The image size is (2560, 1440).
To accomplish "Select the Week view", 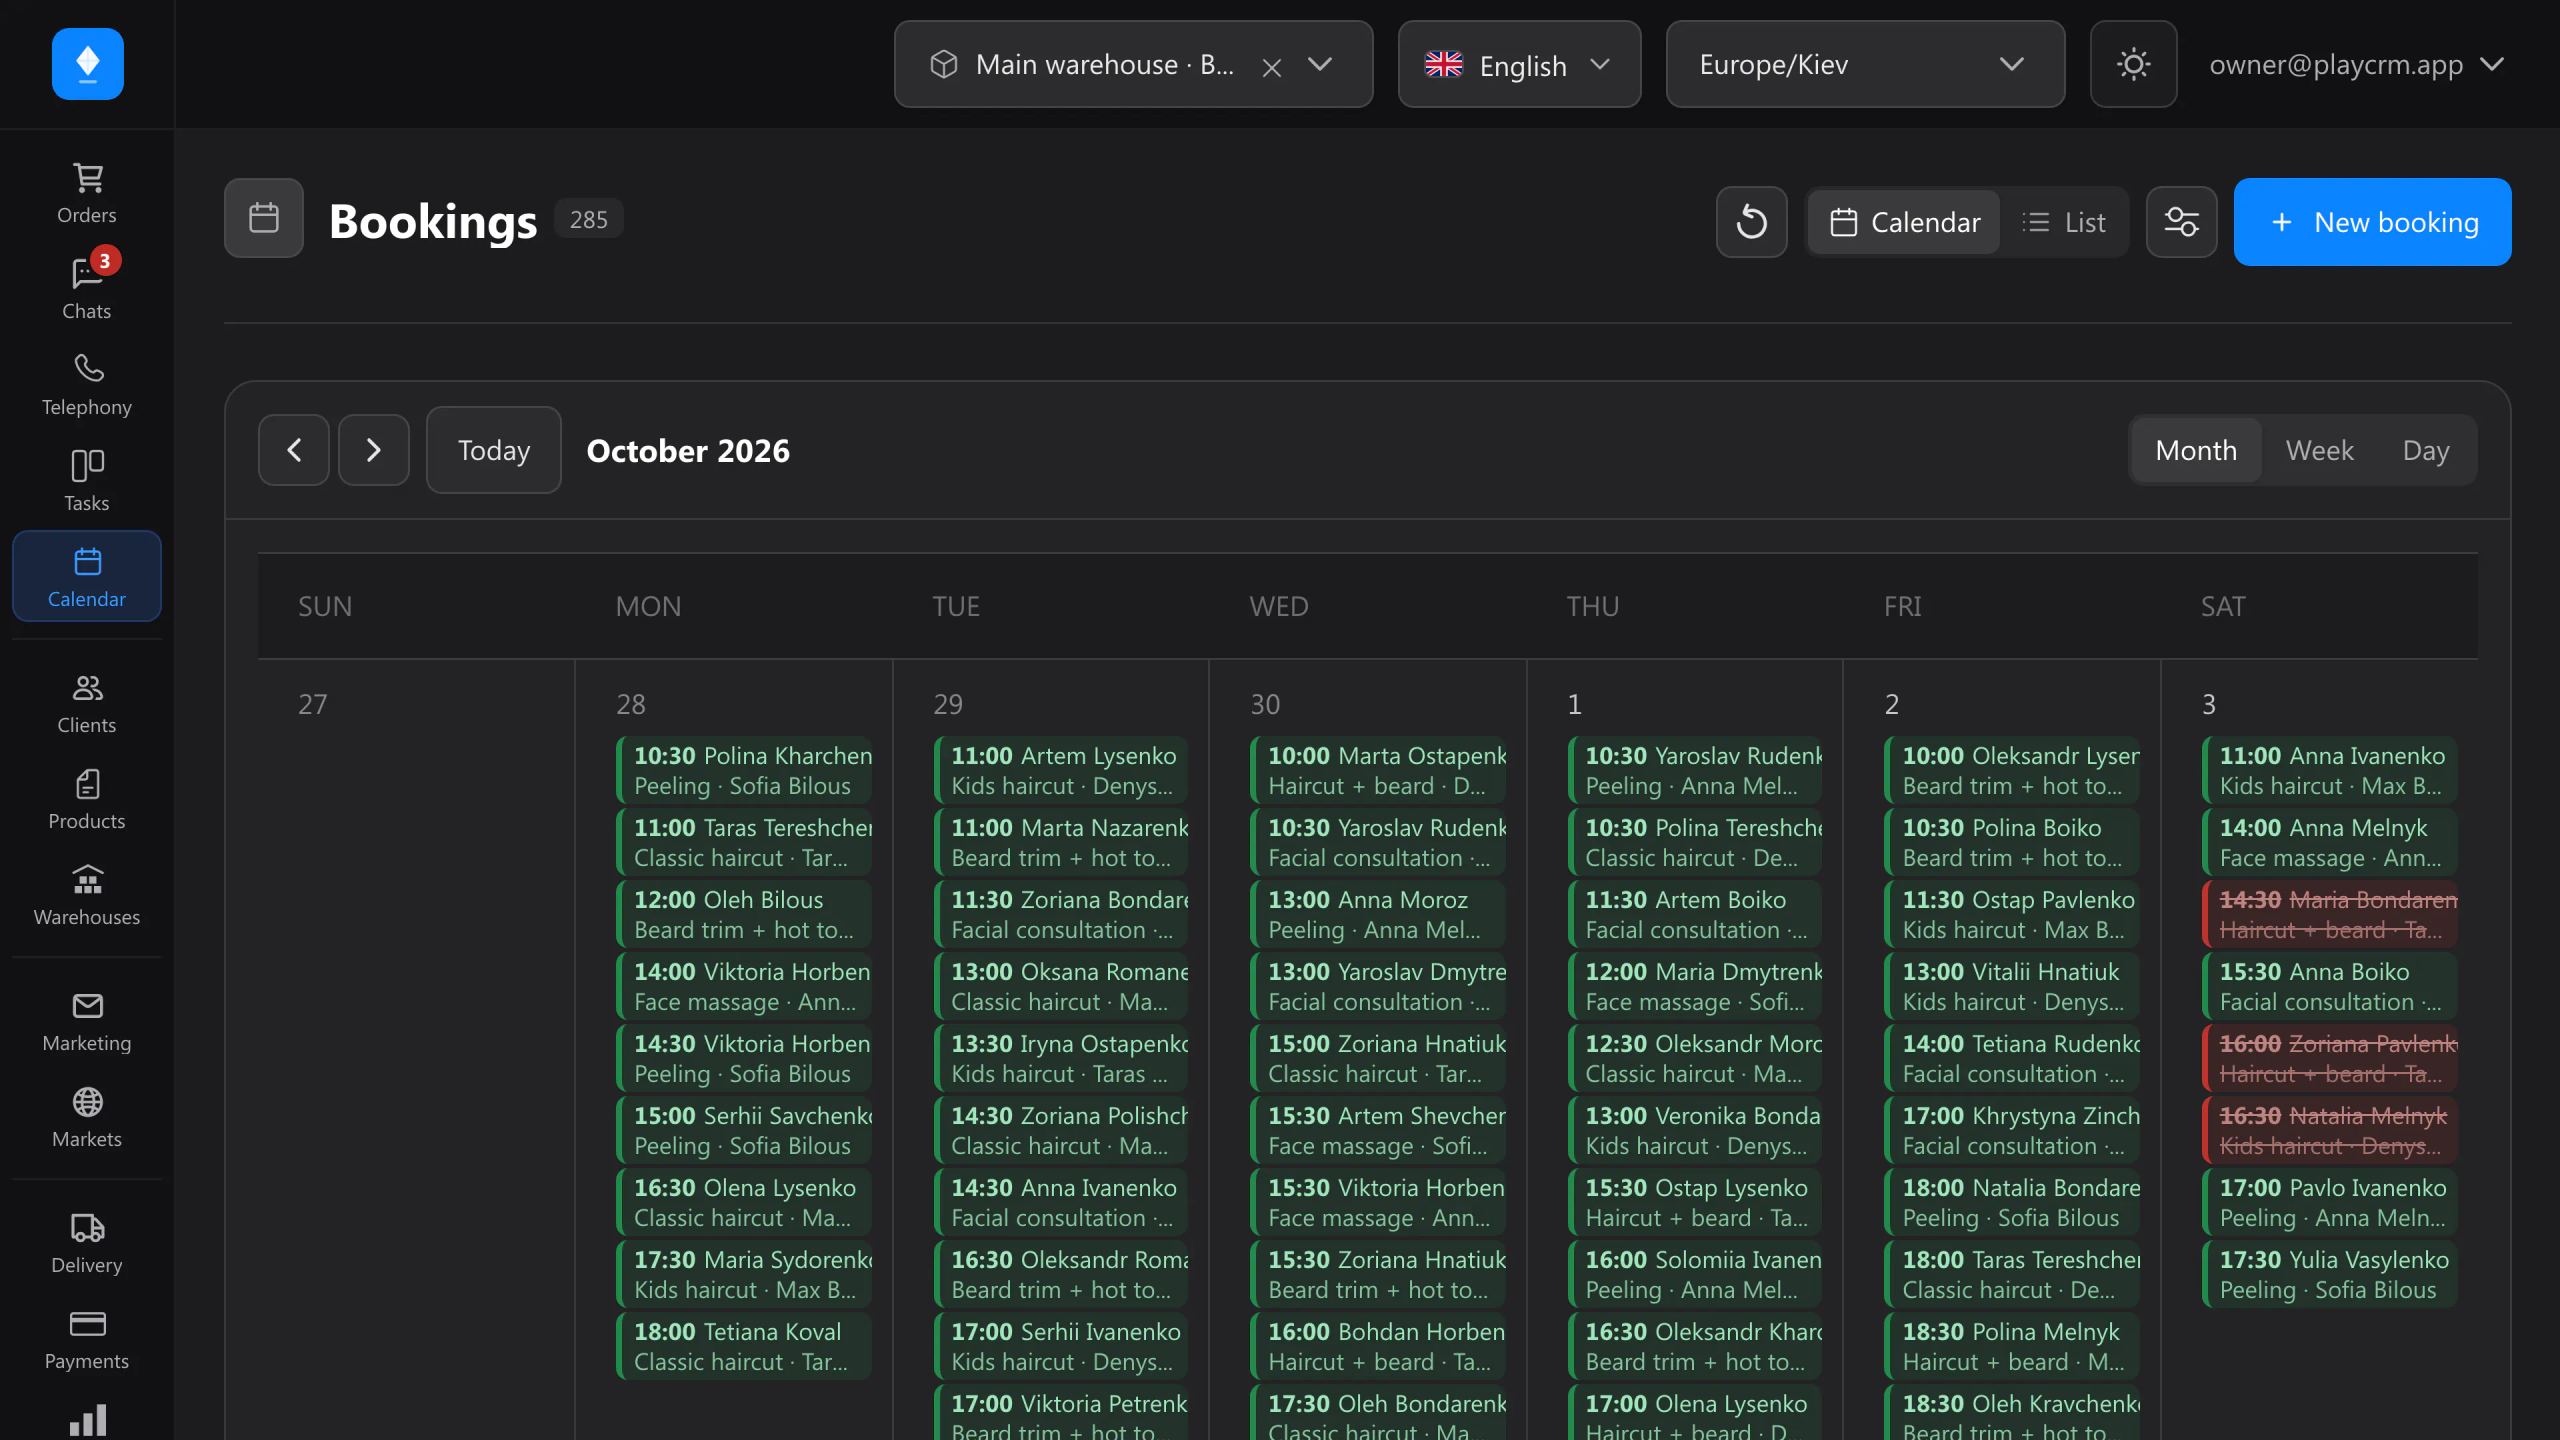I will (2320, 450).
